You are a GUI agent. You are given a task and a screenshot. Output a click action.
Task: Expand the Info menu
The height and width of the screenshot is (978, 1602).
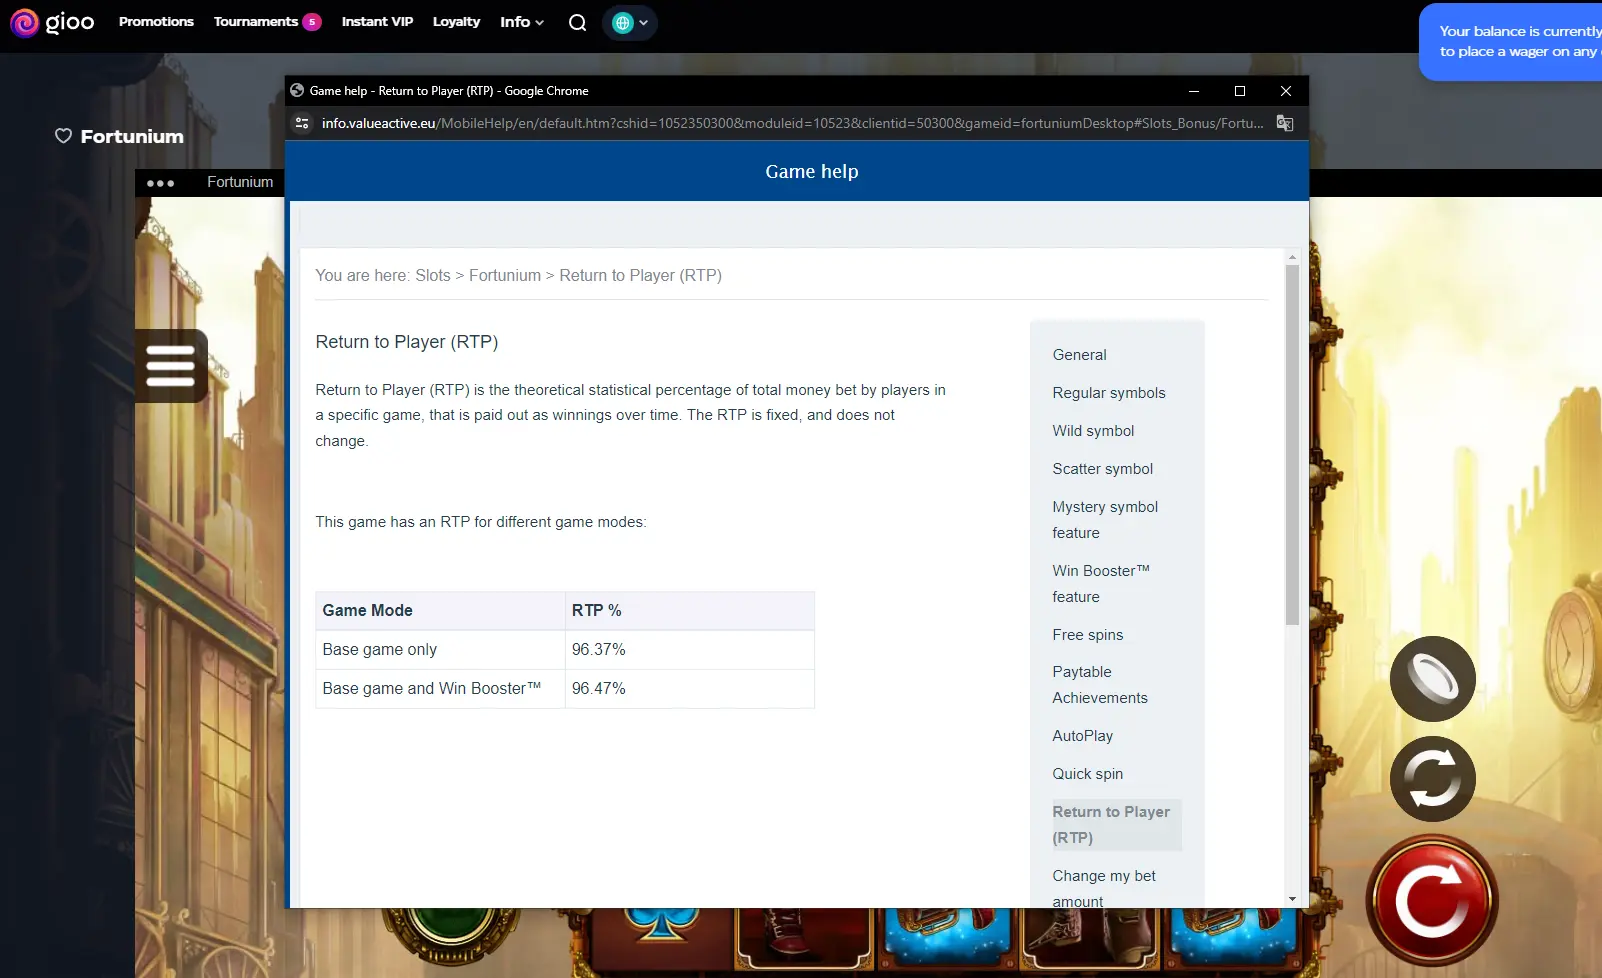click(522, 22)
